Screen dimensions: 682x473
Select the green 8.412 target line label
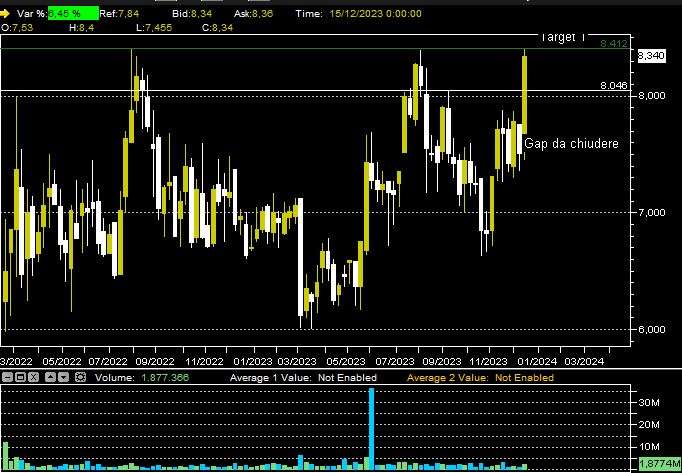(x=614, y=44)
